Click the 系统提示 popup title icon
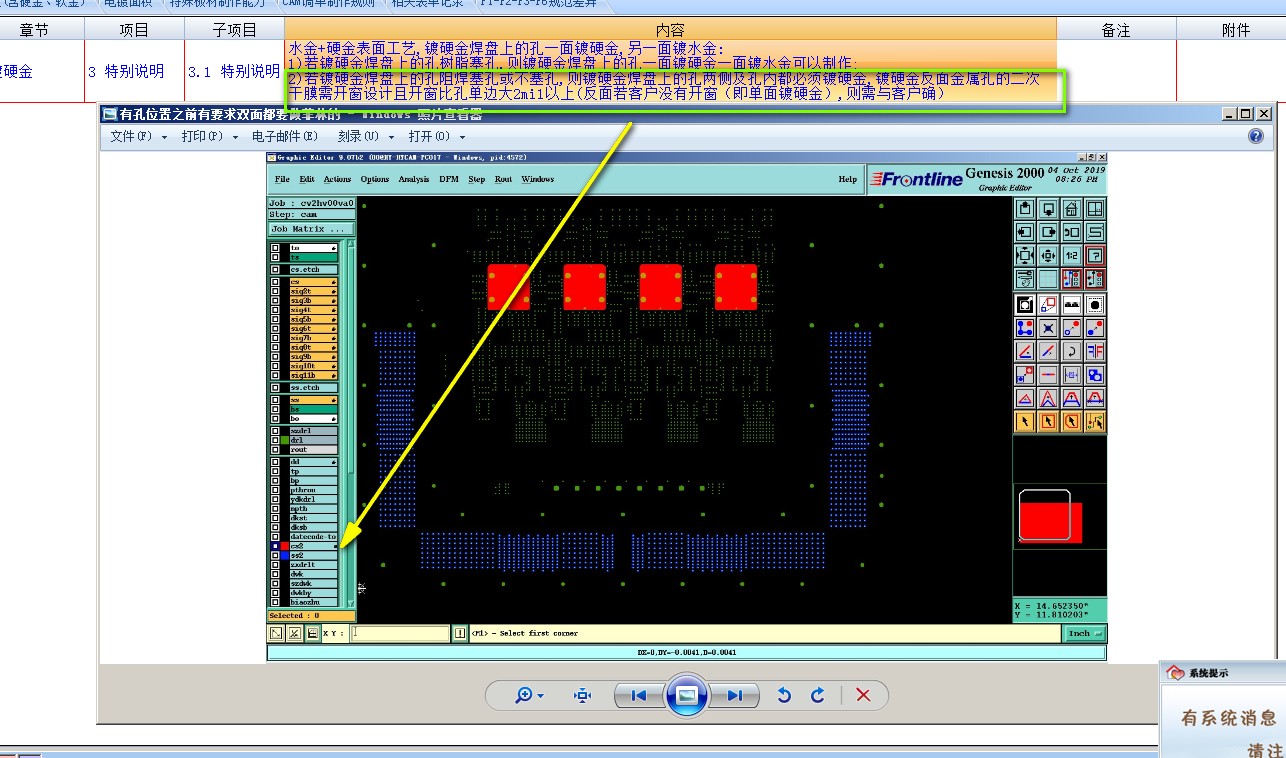 (x=1176, y=673)
